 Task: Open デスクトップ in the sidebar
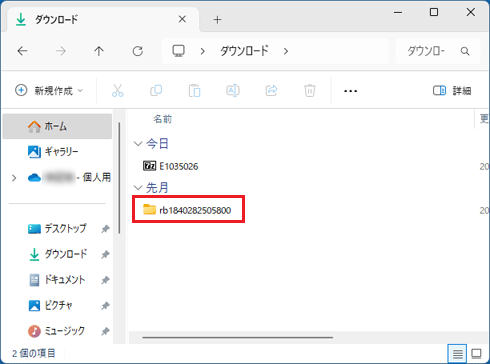pos(57,229)
